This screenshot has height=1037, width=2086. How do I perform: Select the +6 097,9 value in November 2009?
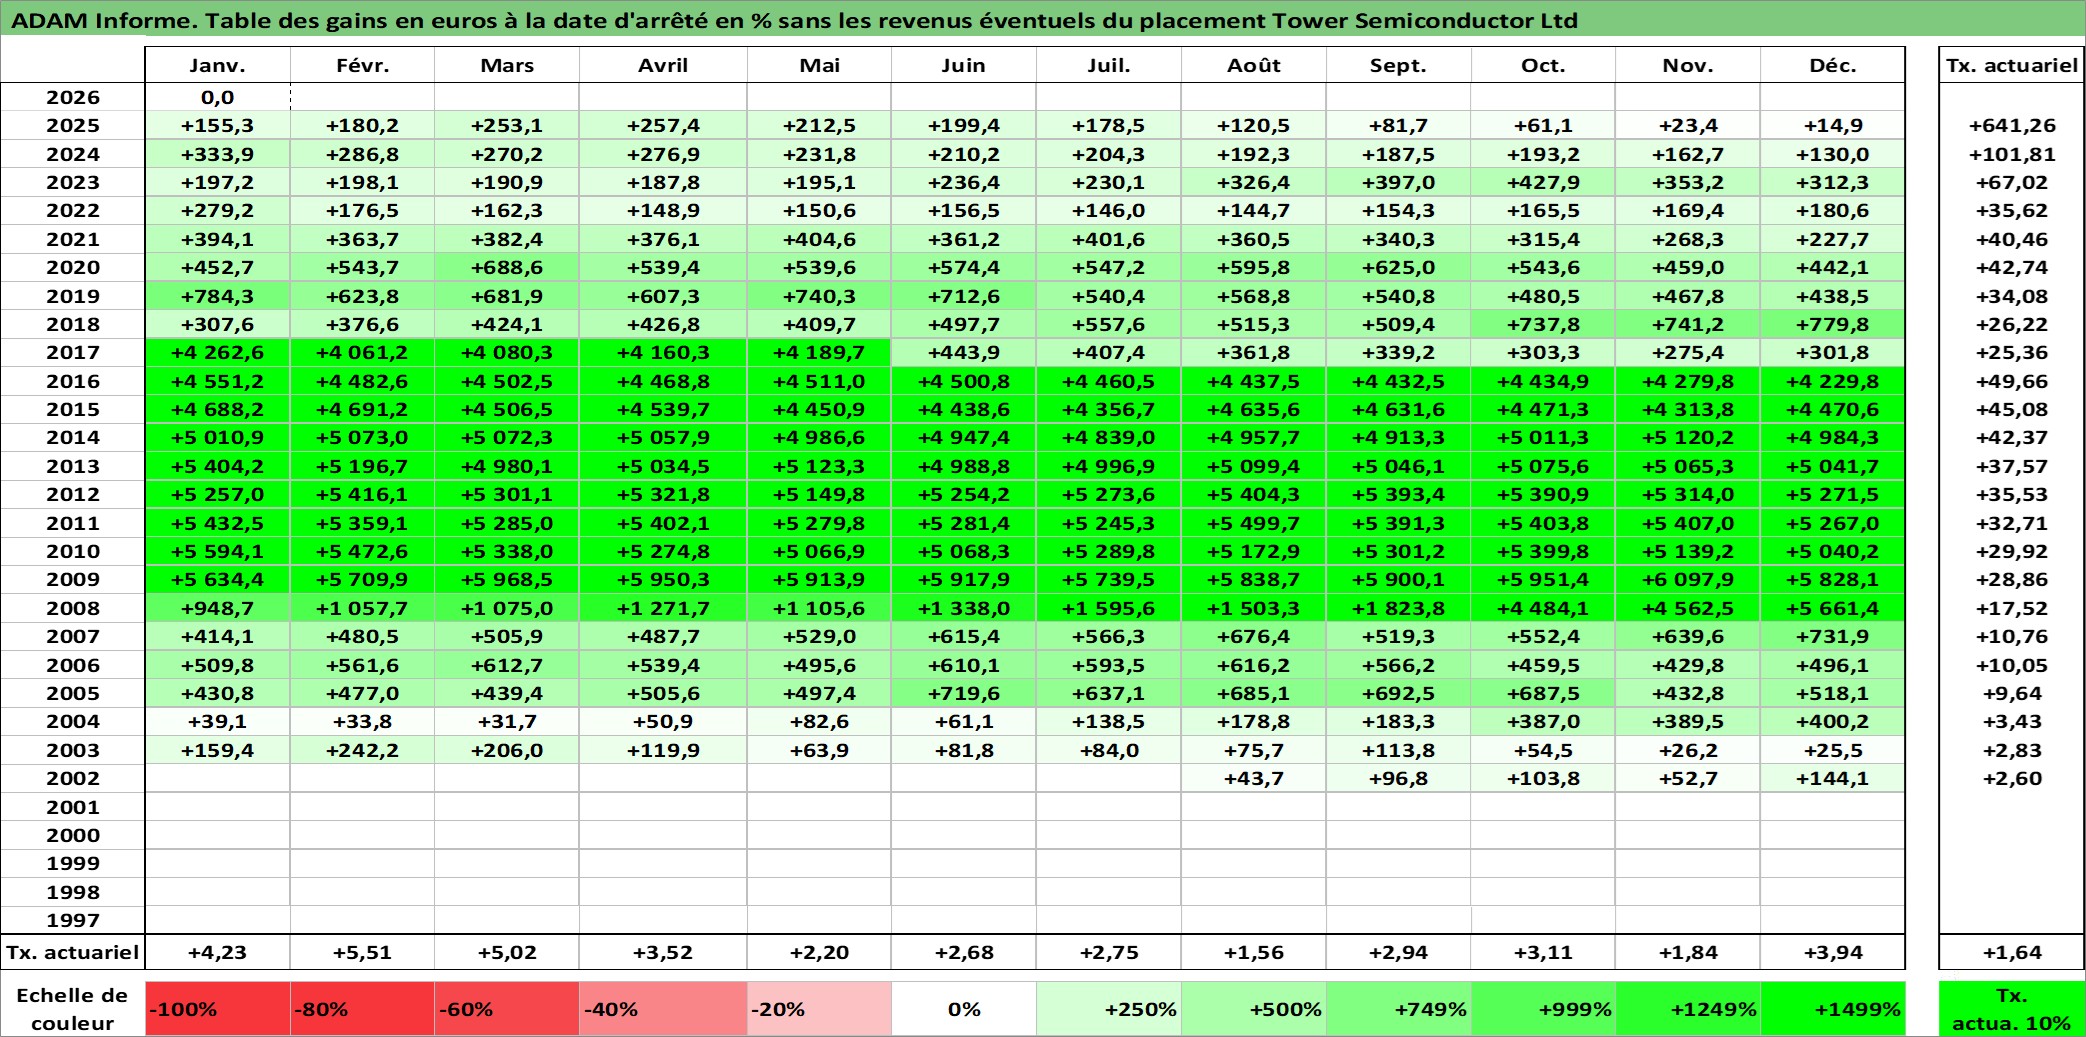click(x=1688, y=579)
